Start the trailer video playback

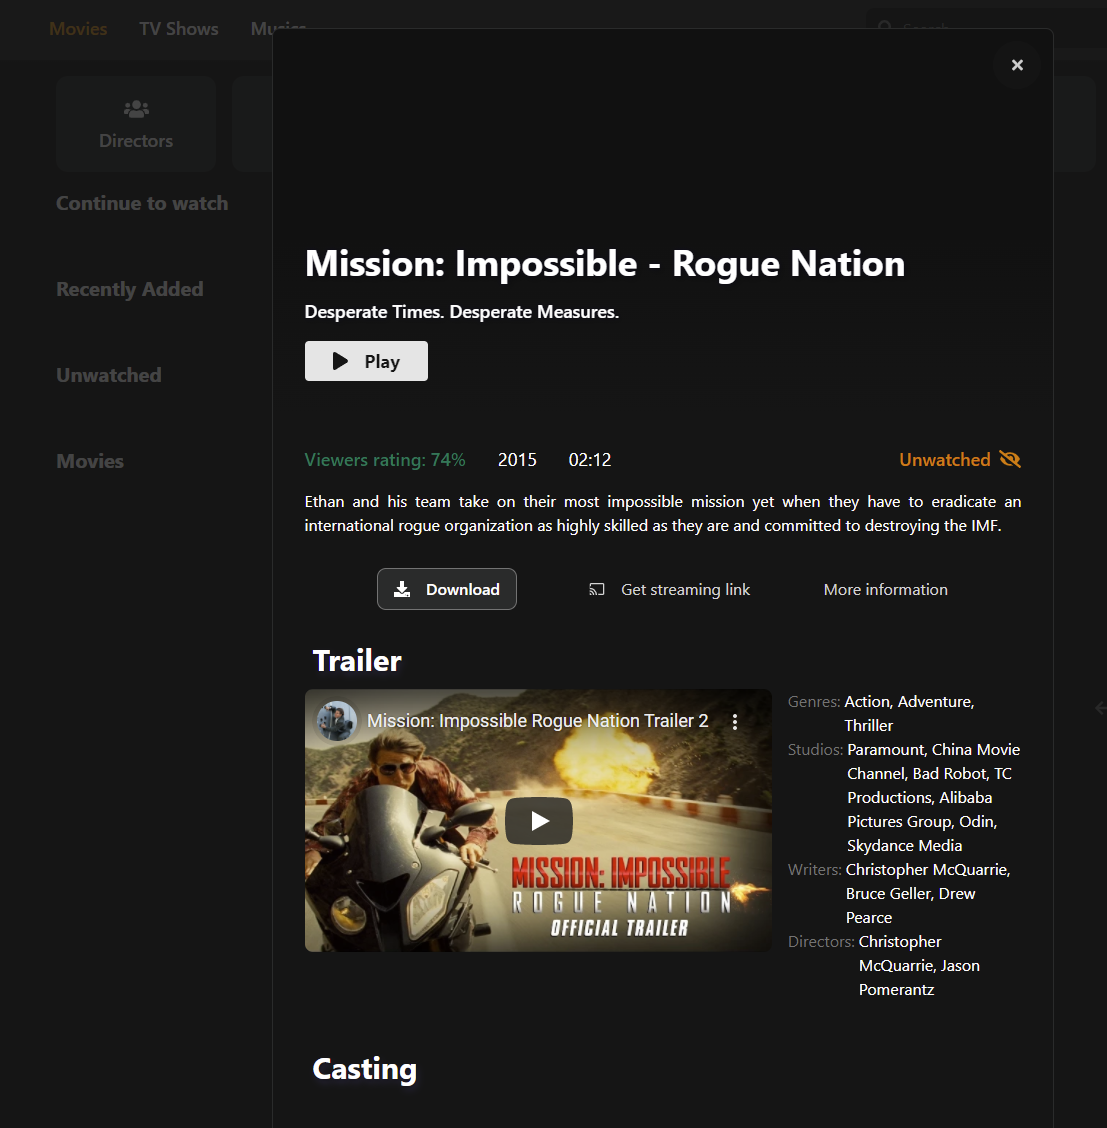point(539,821)
